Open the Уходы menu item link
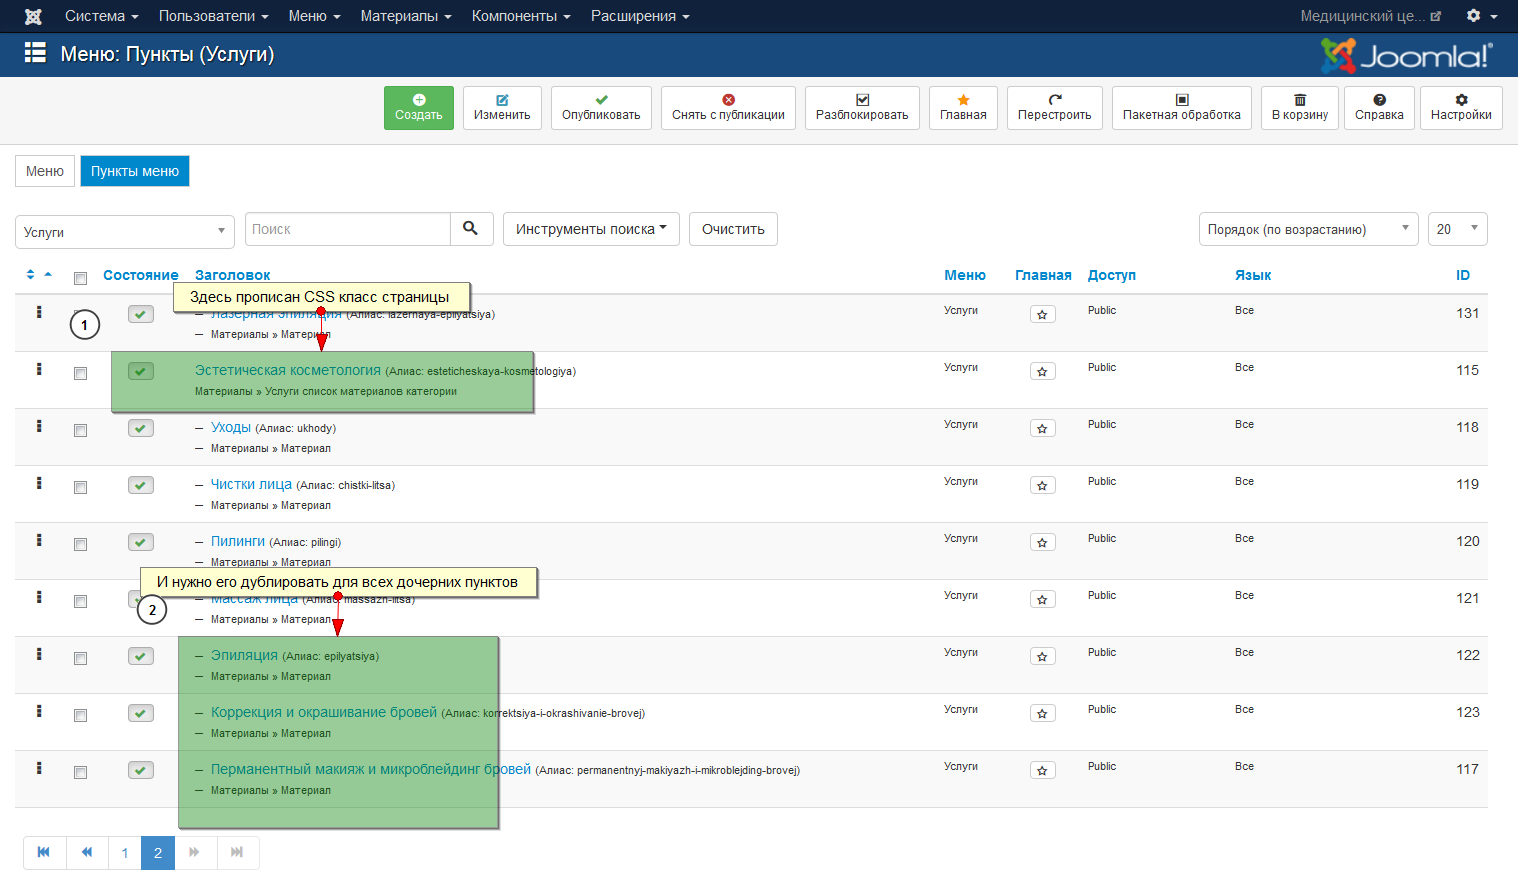Viewport: 1518px width, 871px height. [x=231, y=427]
